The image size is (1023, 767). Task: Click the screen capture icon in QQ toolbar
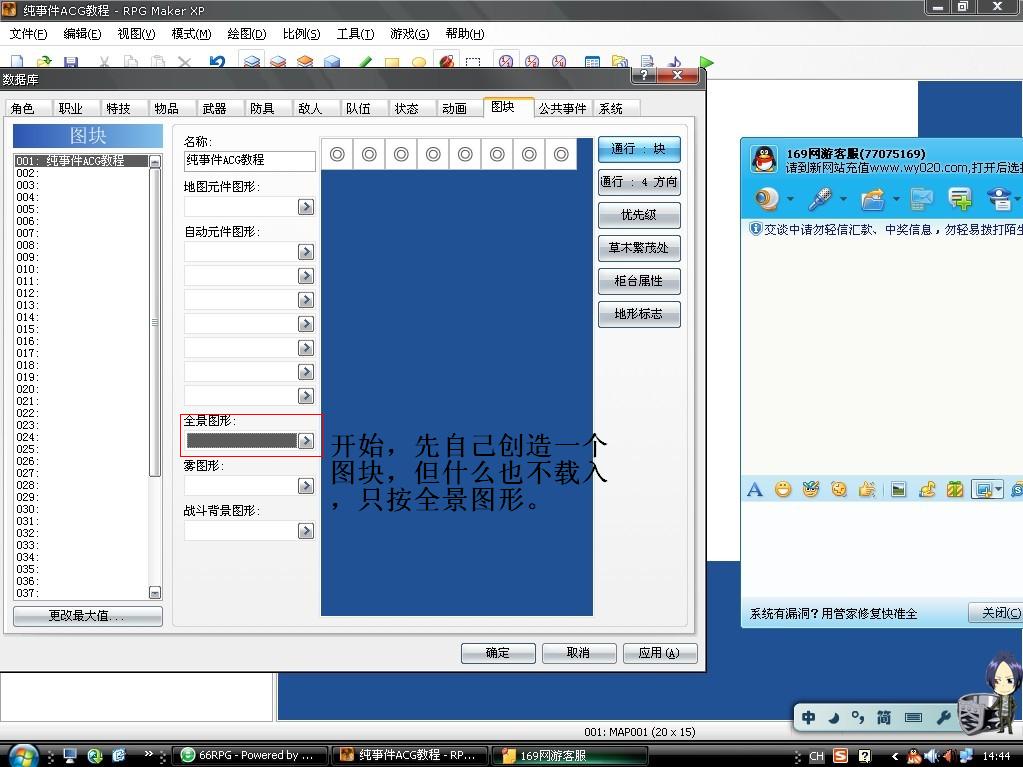tap(984, 489)
